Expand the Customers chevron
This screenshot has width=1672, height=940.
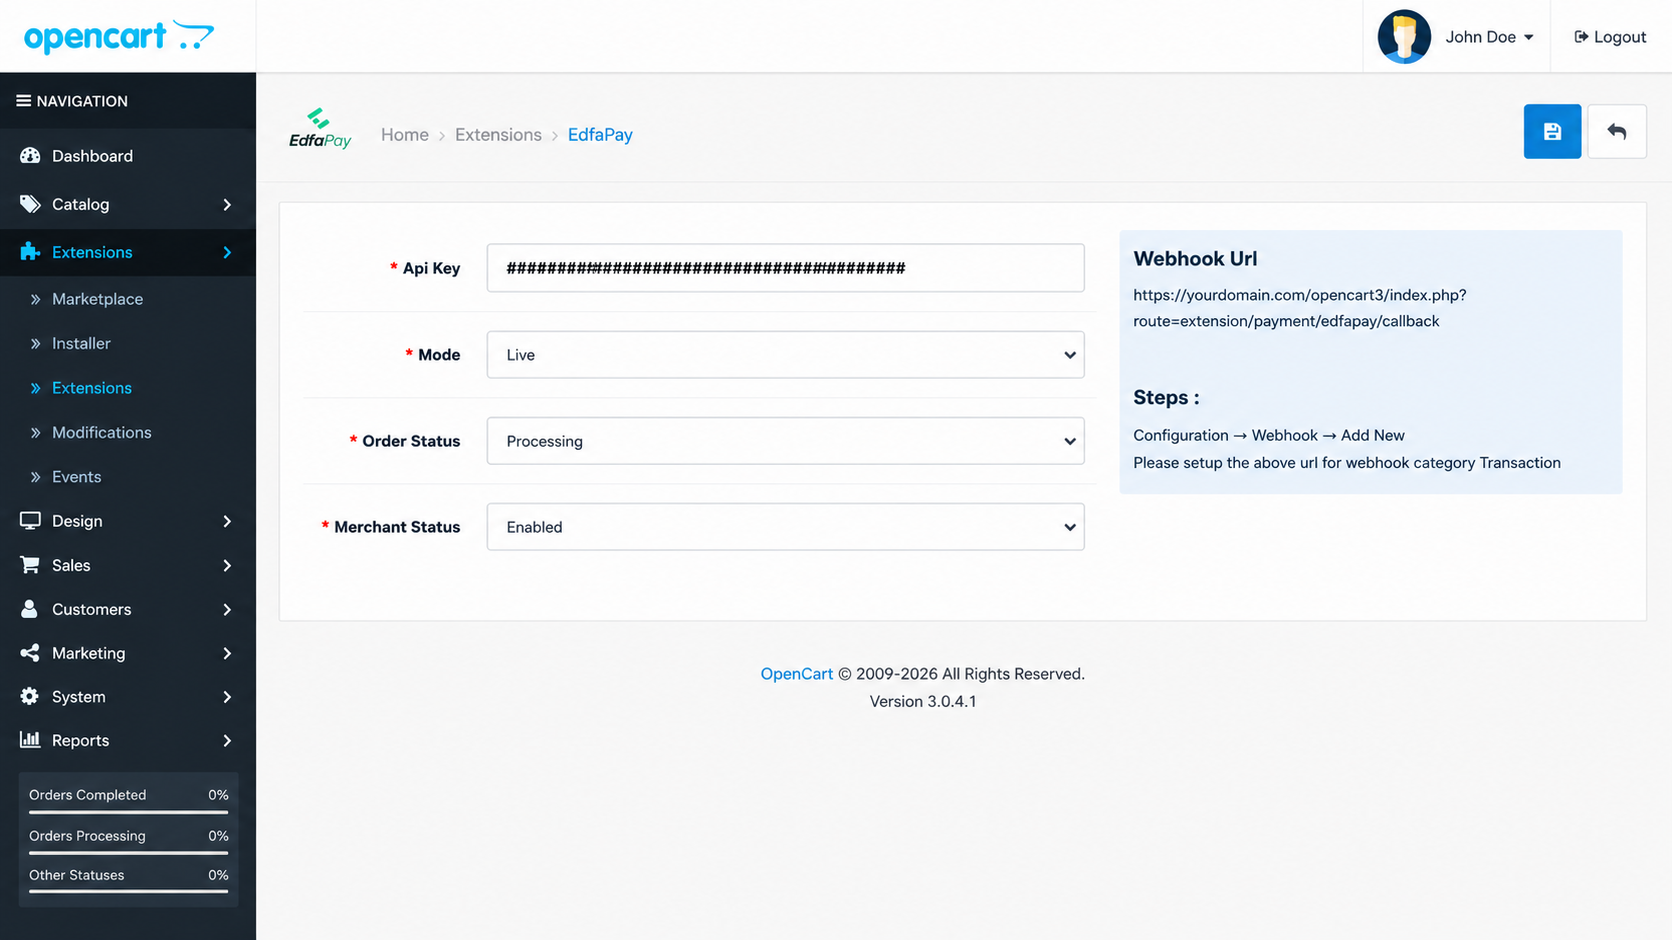point(227,609)
